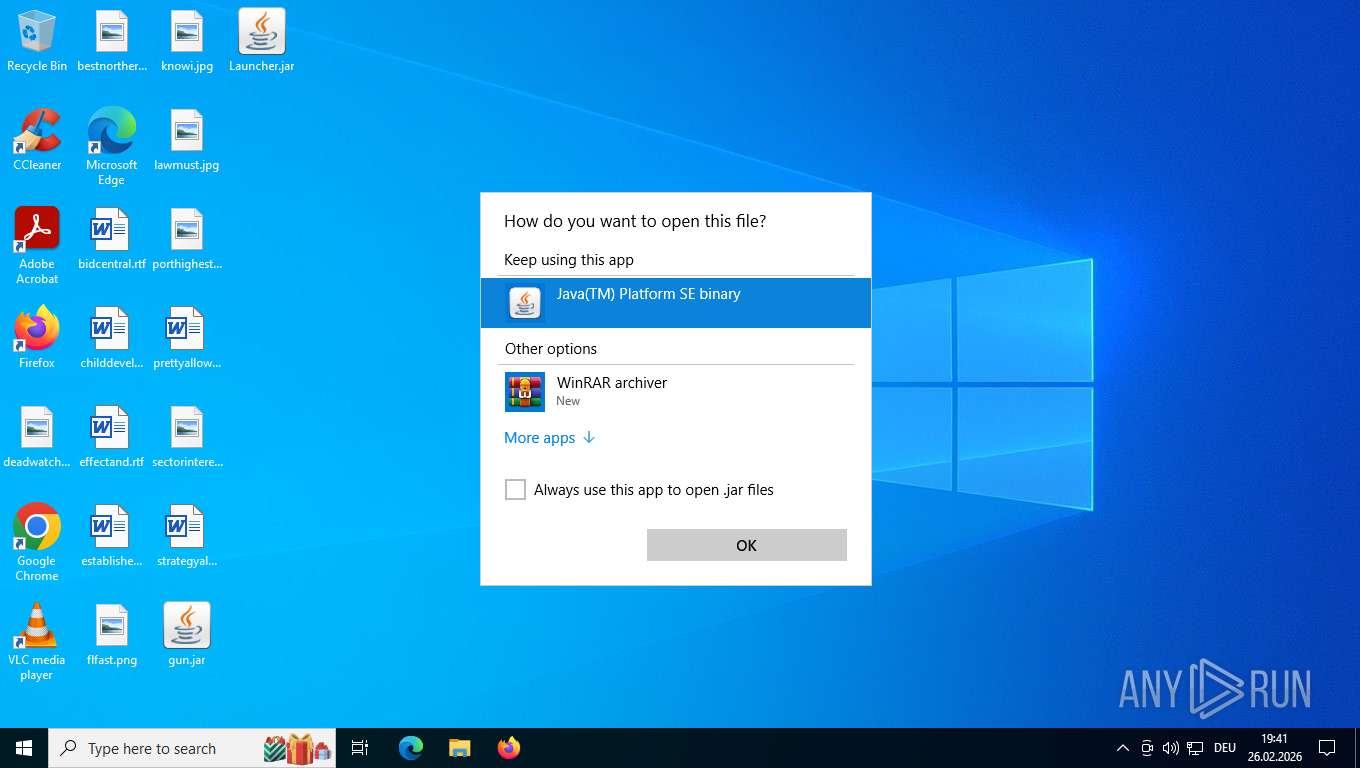Select establishe... Word document icon
1360x768 pixels.
pyautogui.click(x=112, y=536)
